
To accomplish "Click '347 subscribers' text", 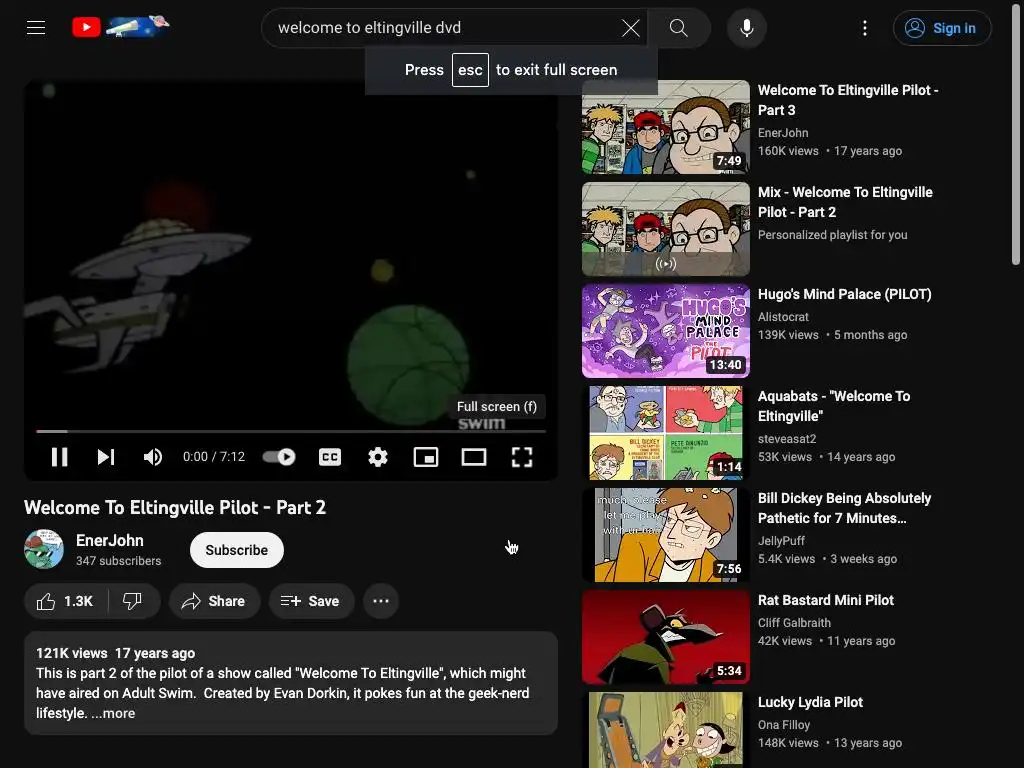I will (118, 561).
